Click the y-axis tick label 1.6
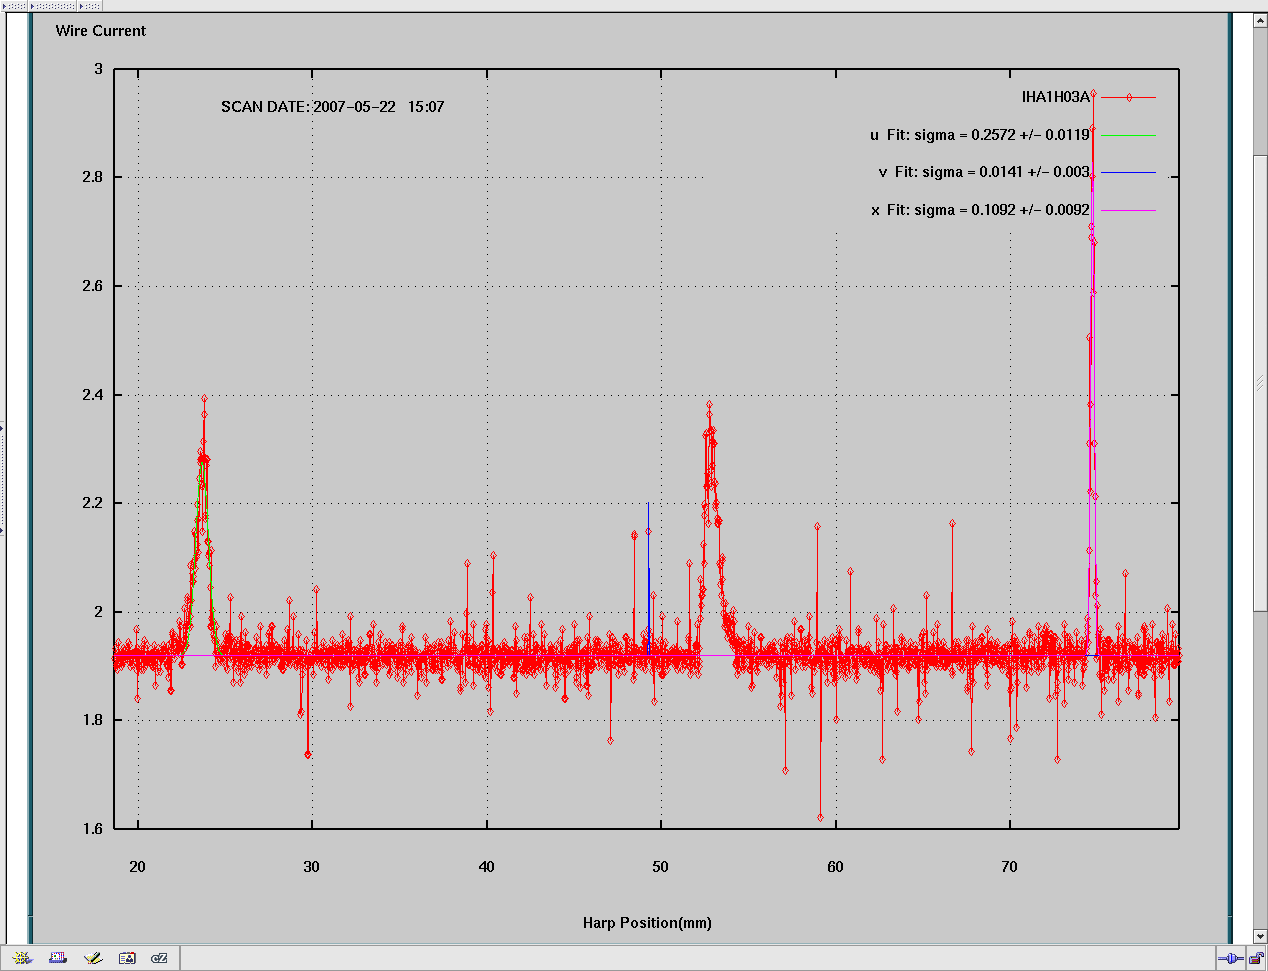 click(92, 829)
